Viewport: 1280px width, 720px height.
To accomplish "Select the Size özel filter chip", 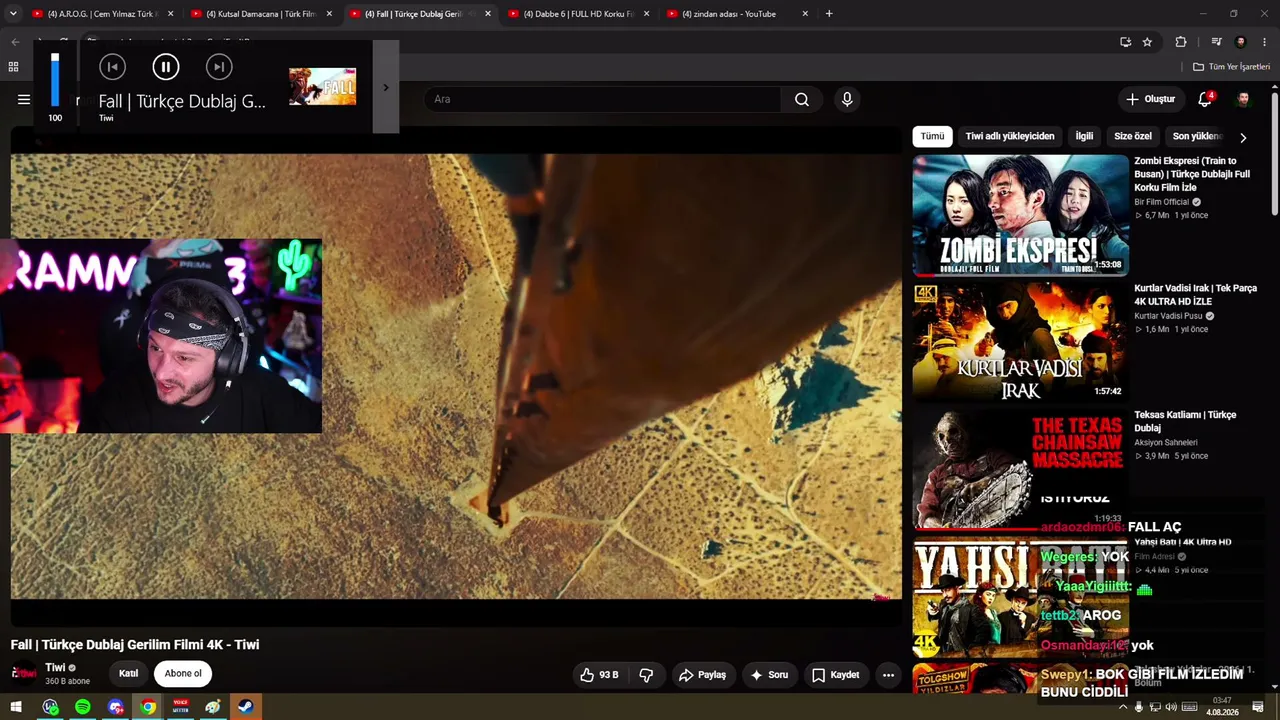I will pyautogui.click(x=1133, y=136).
